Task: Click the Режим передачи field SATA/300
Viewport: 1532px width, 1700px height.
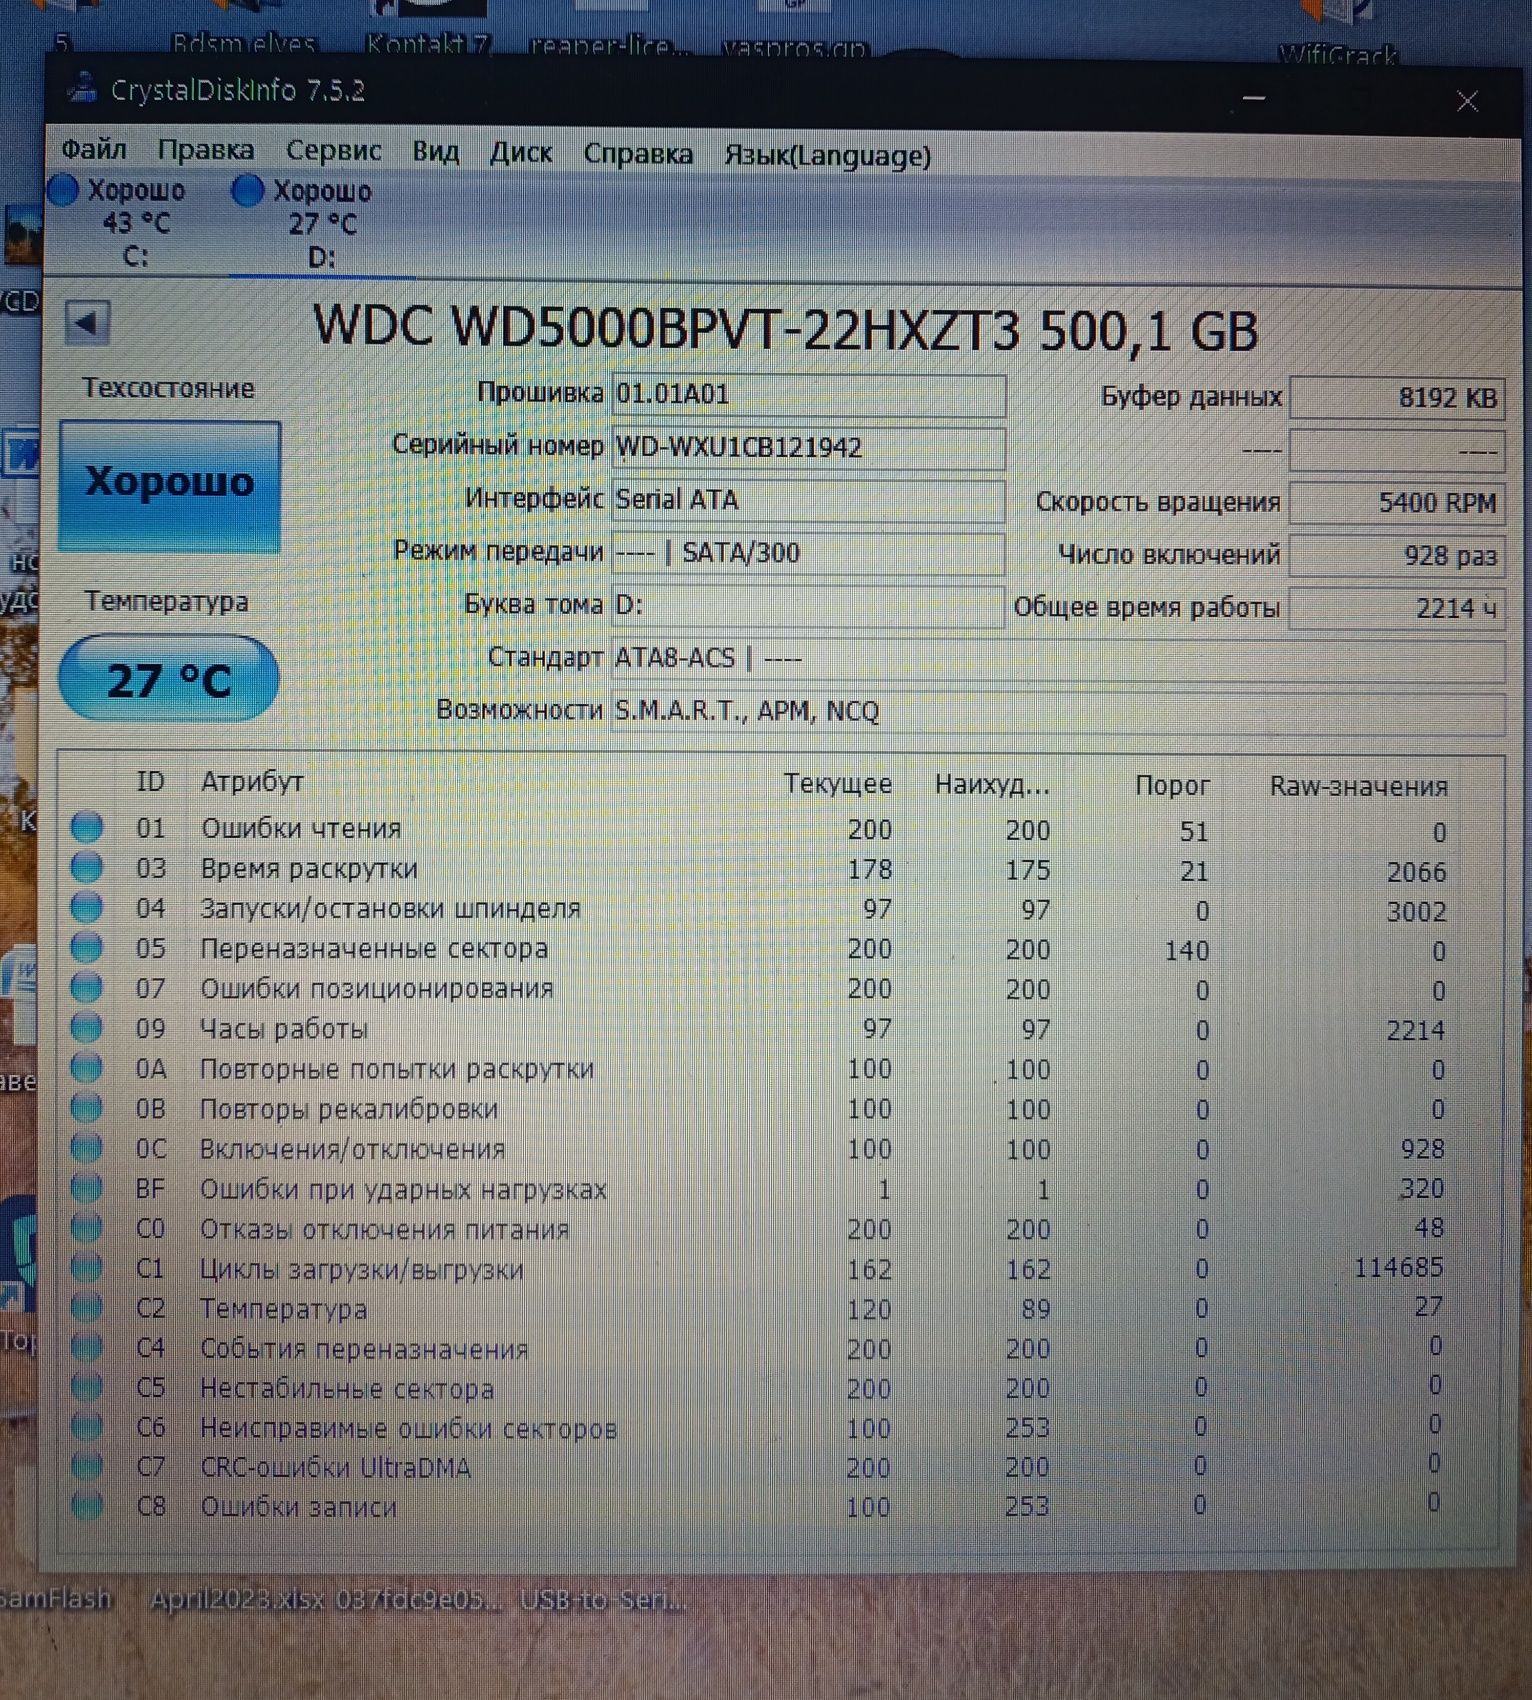Action: [808, 553]
